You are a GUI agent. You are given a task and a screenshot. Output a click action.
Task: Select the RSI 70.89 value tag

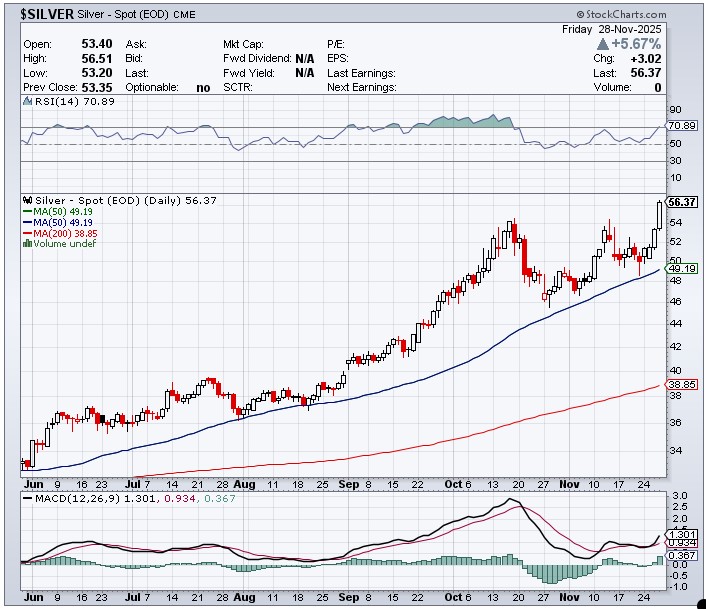coord(681,126)
